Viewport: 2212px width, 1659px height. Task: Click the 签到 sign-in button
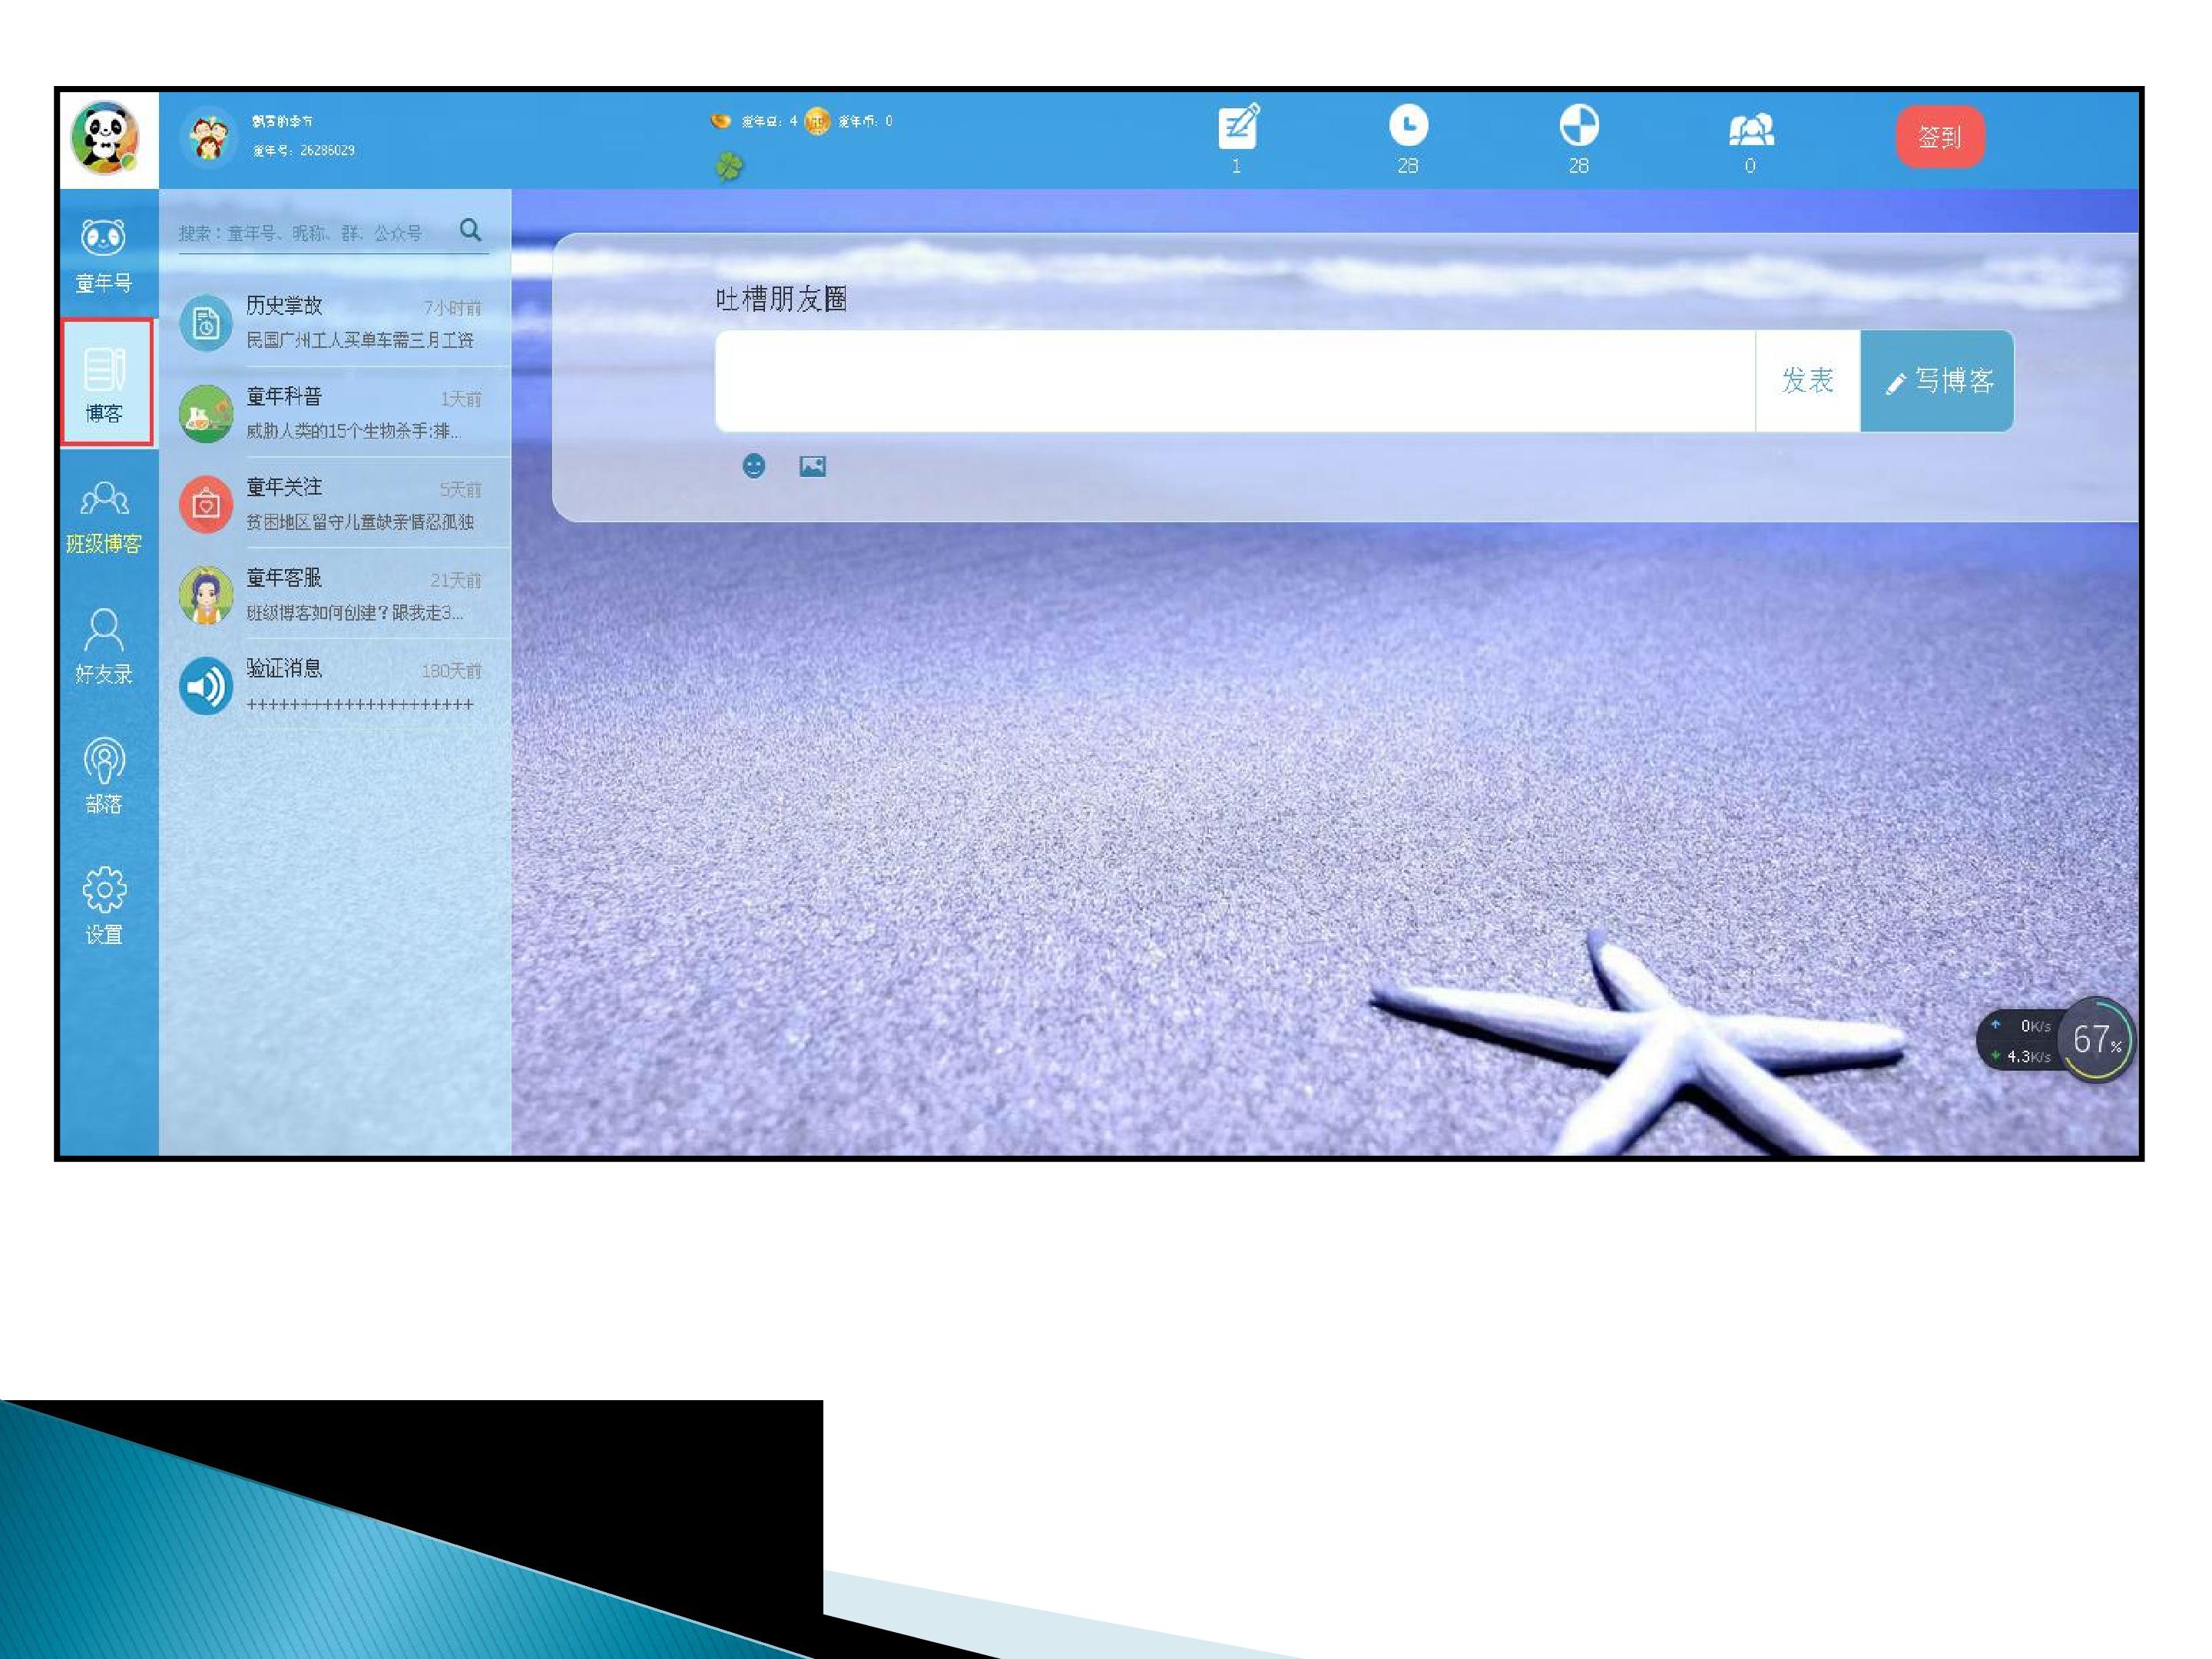point(1940,137)
